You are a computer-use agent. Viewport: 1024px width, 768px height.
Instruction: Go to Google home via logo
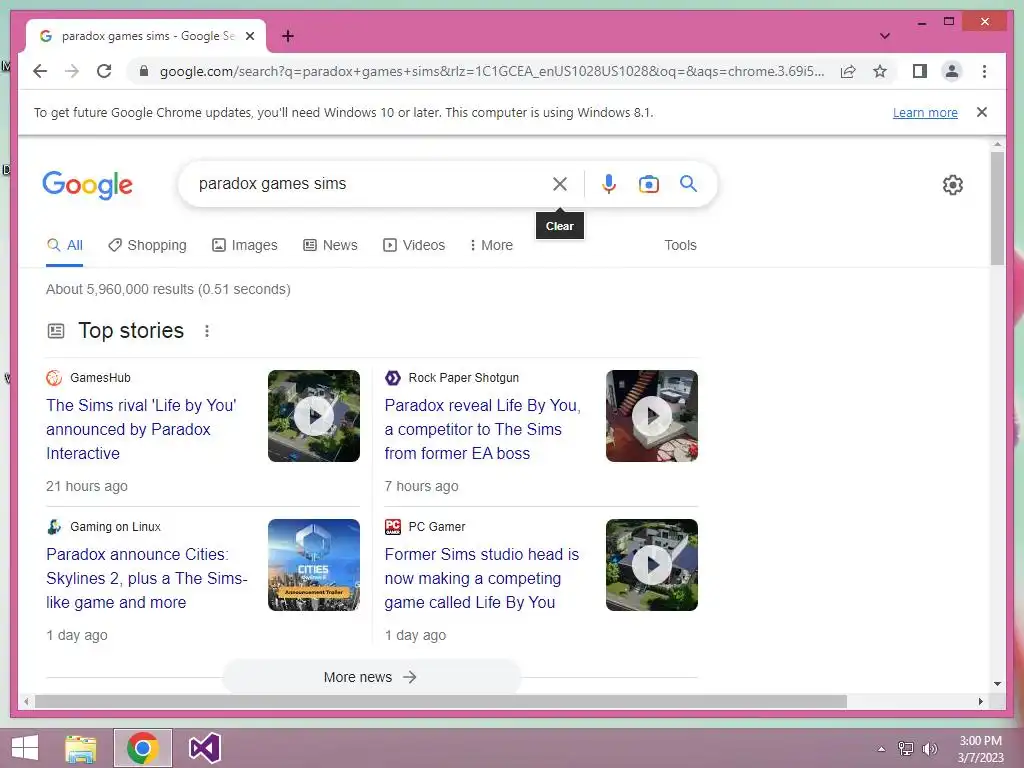point(88,185)
